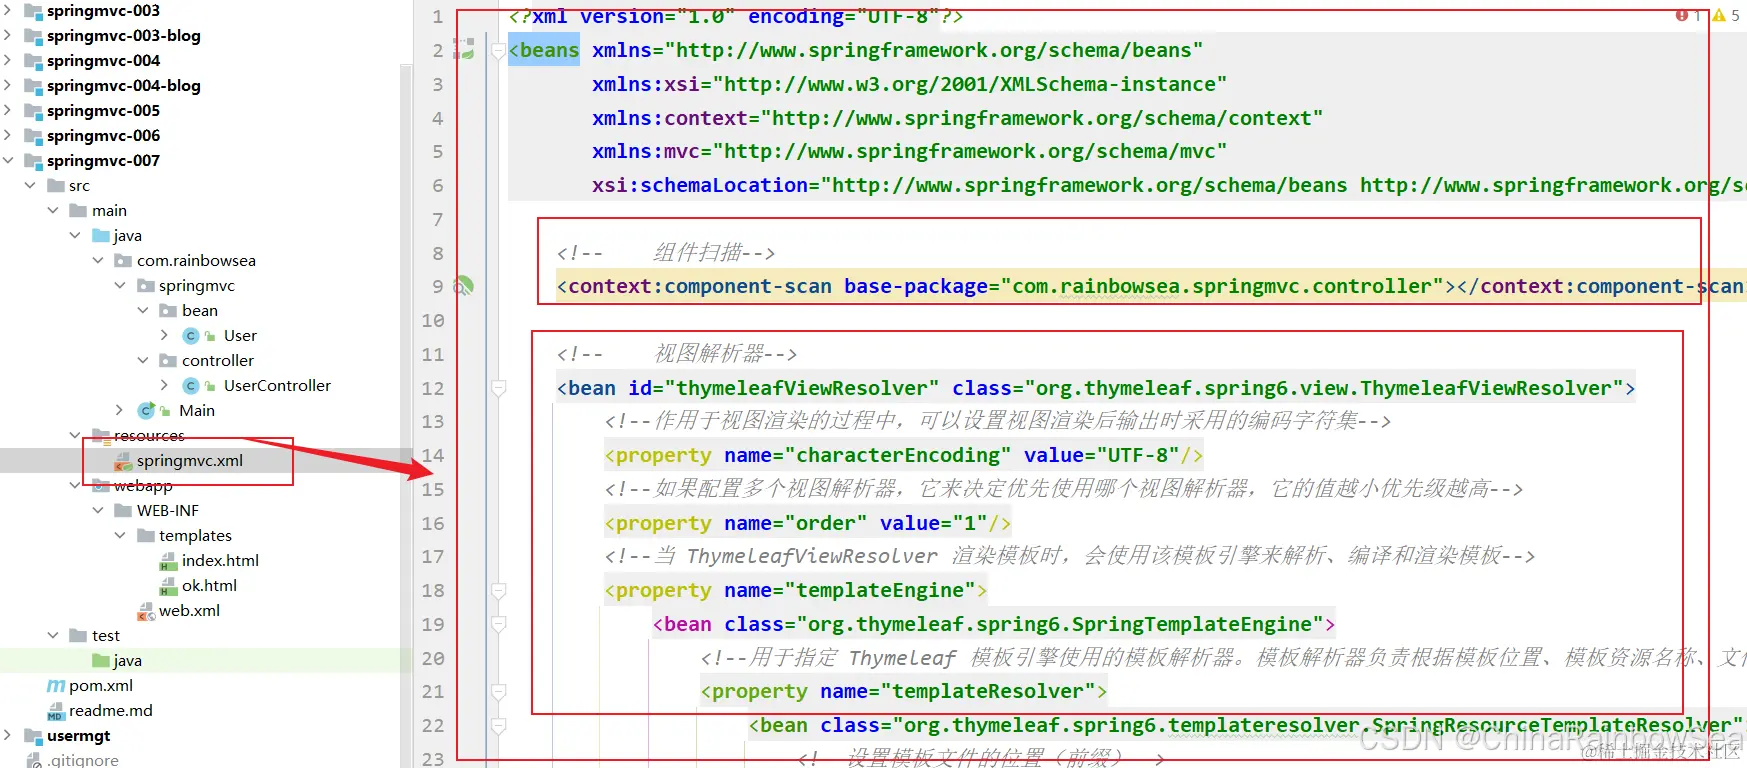
Task: Select the Main class
Action: 197,410
